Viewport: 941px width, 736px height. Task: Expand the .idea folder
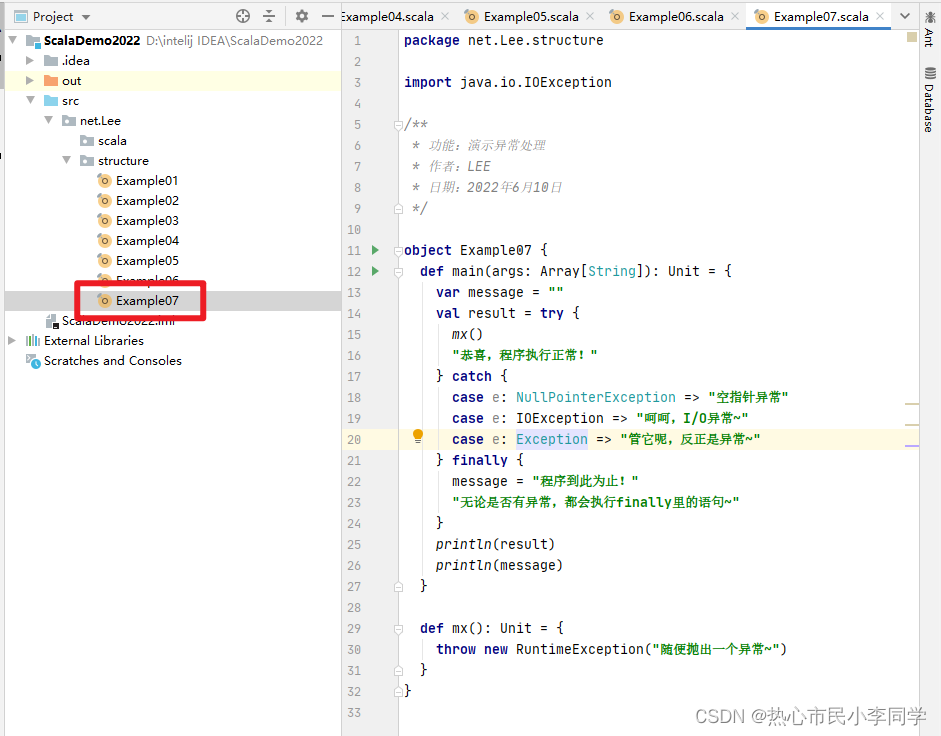pyautogui.click(x=29, y=60)
